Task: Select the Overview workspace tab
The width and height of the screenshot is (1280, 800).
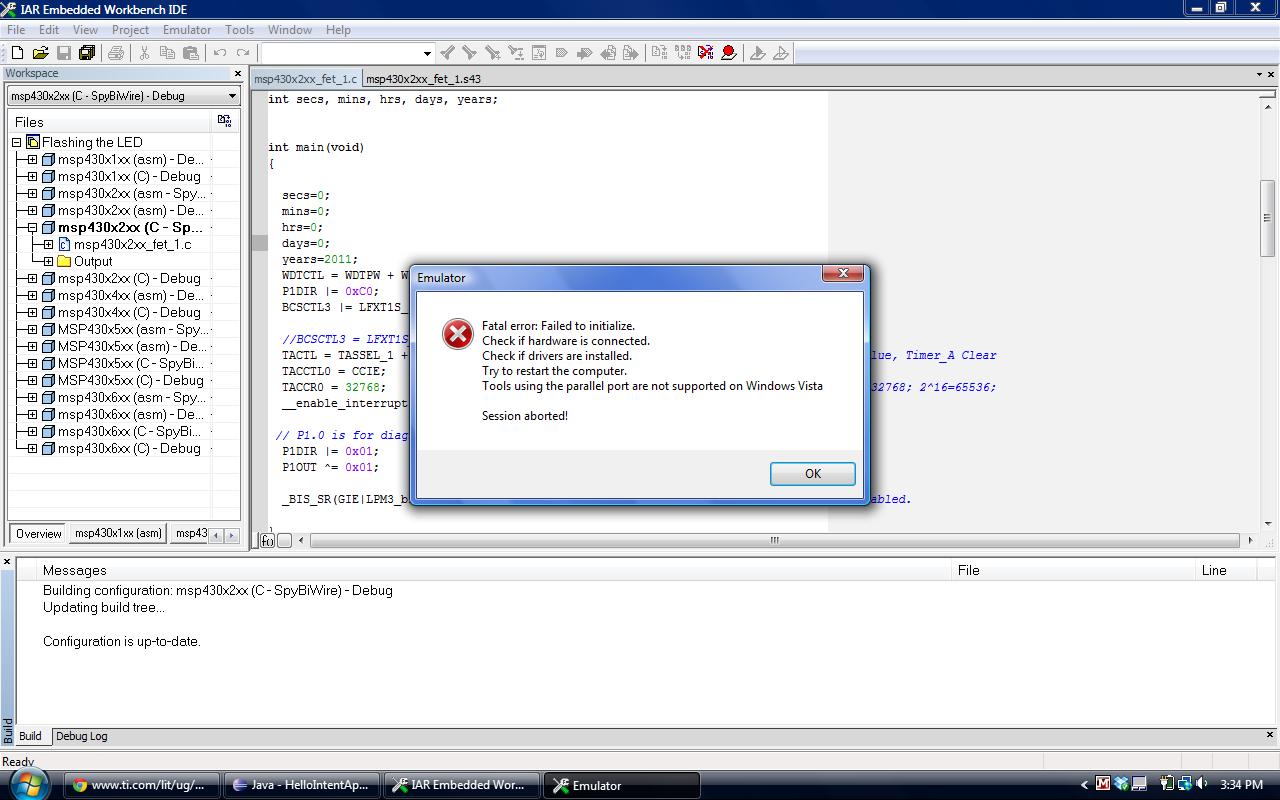Action: pyautogui.click(x=38, y=533)
